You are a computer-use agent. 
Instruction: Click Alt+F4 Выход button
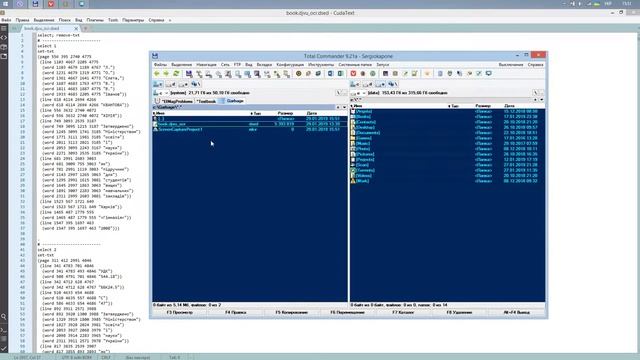[516, 313]
